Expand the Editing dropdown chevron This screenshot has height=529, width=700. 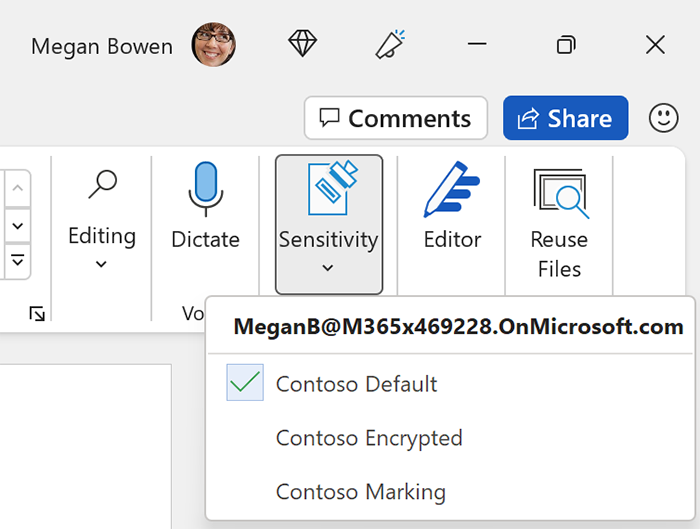click(101, 265)
